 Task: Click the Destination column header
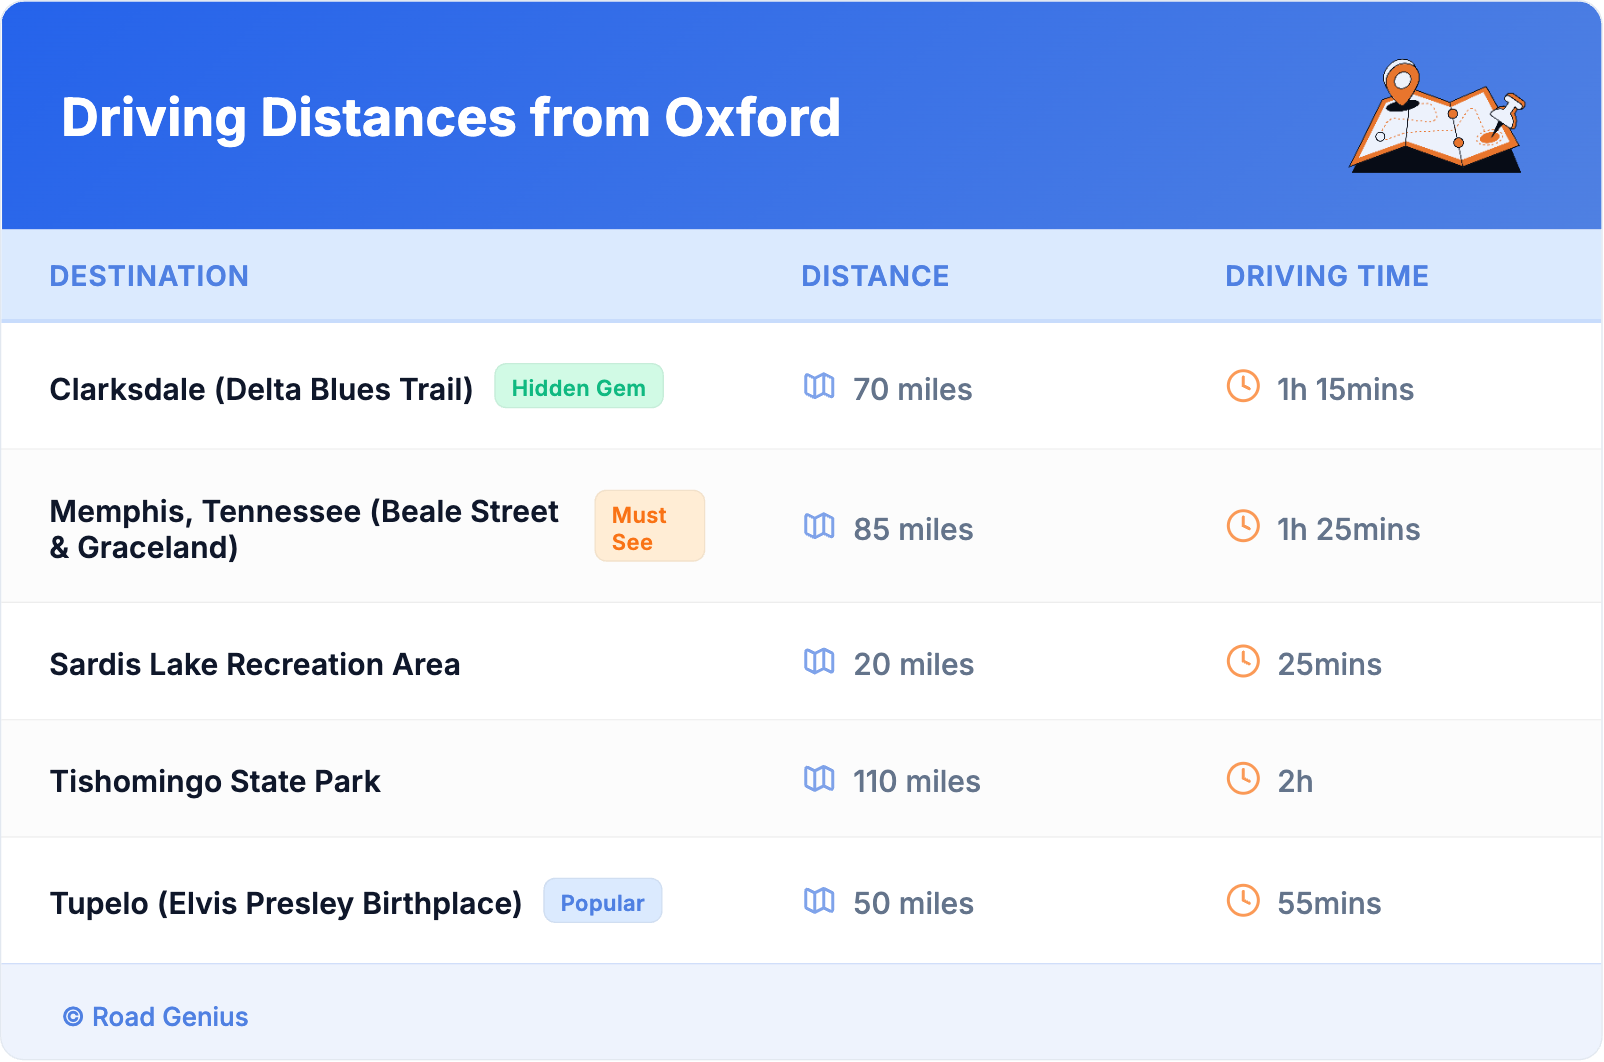point(149,276)
